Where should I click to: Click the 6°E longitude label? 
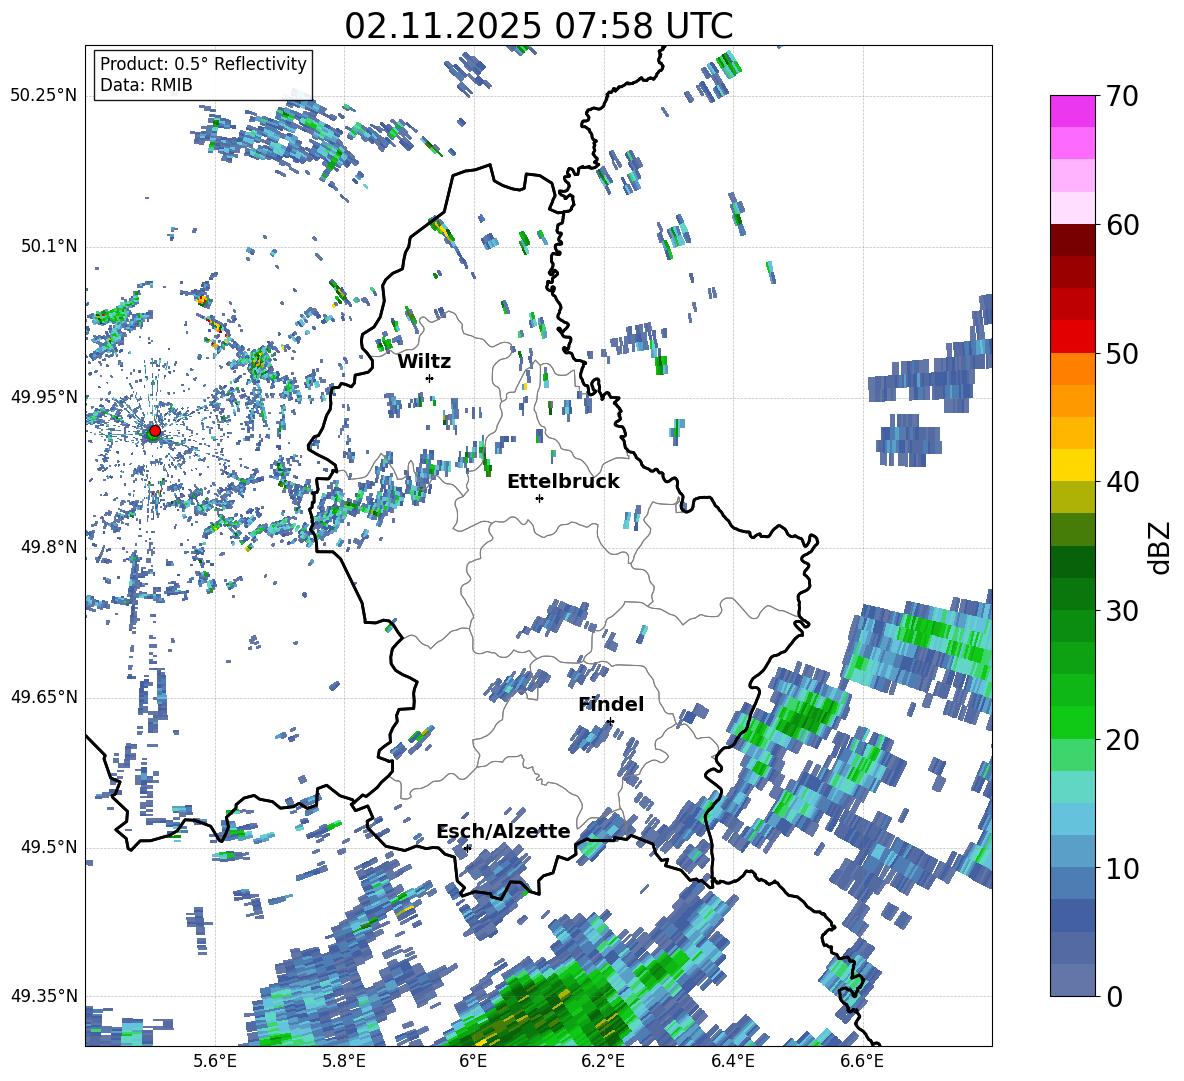point(473,1061)
